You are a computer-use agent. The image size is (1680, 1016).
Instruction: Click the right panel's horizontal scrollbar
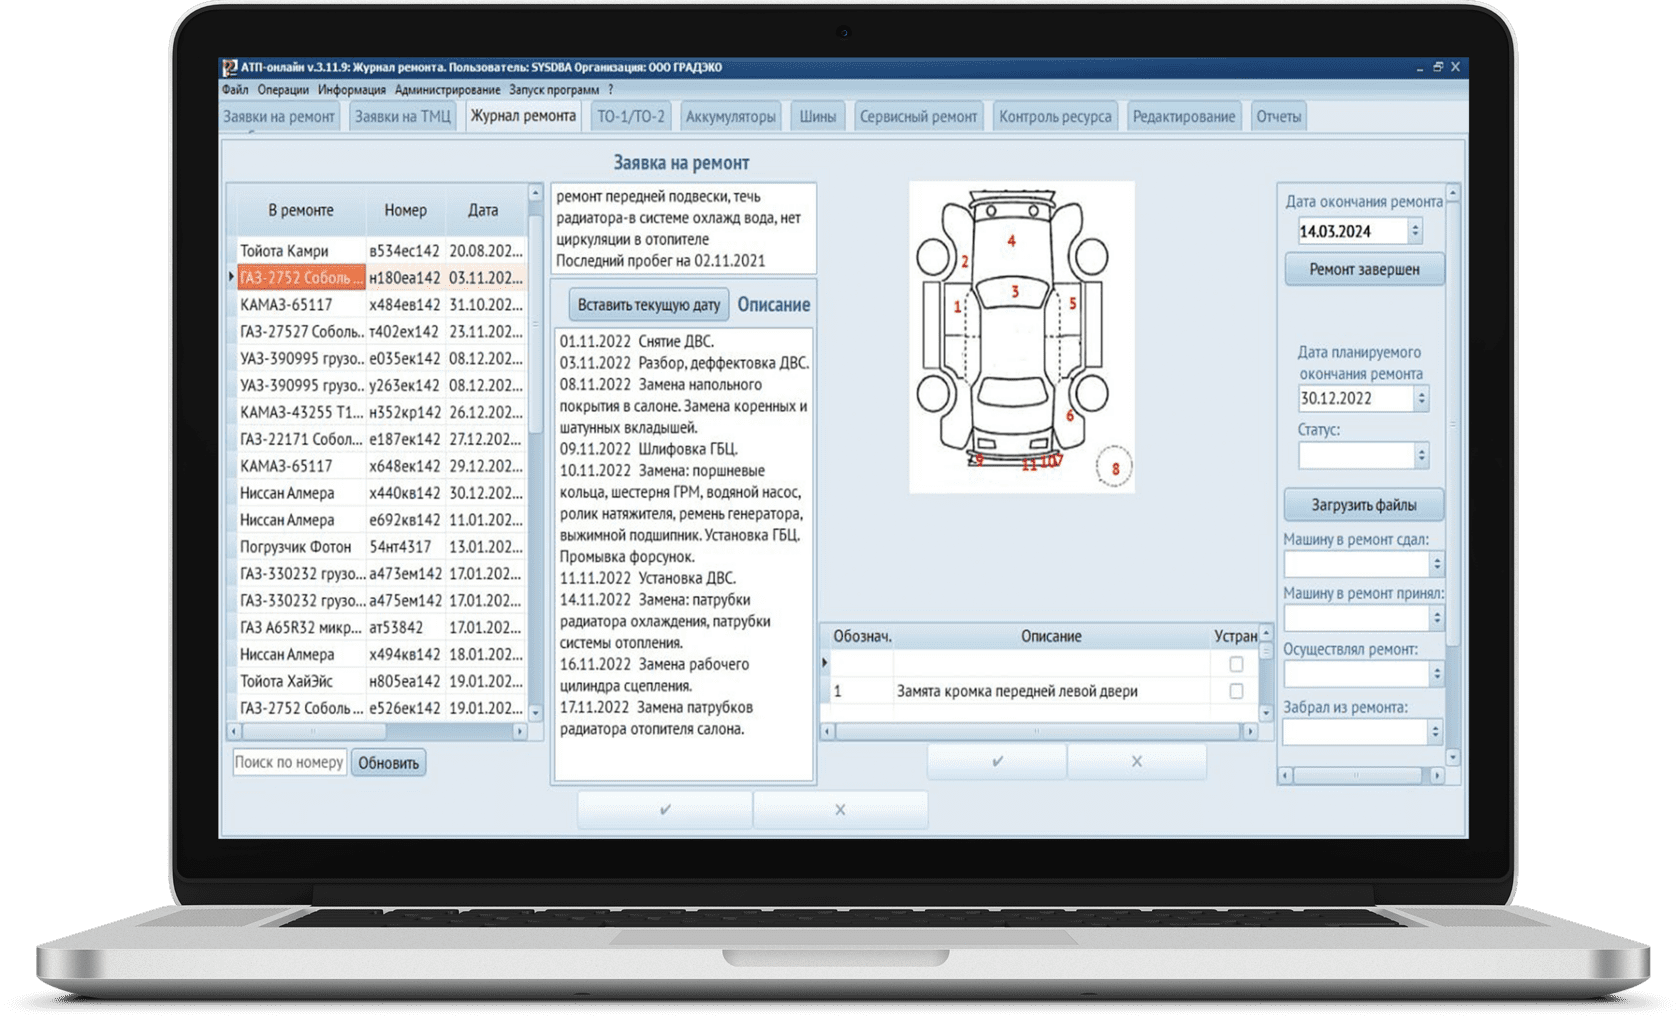(1361, 775)
